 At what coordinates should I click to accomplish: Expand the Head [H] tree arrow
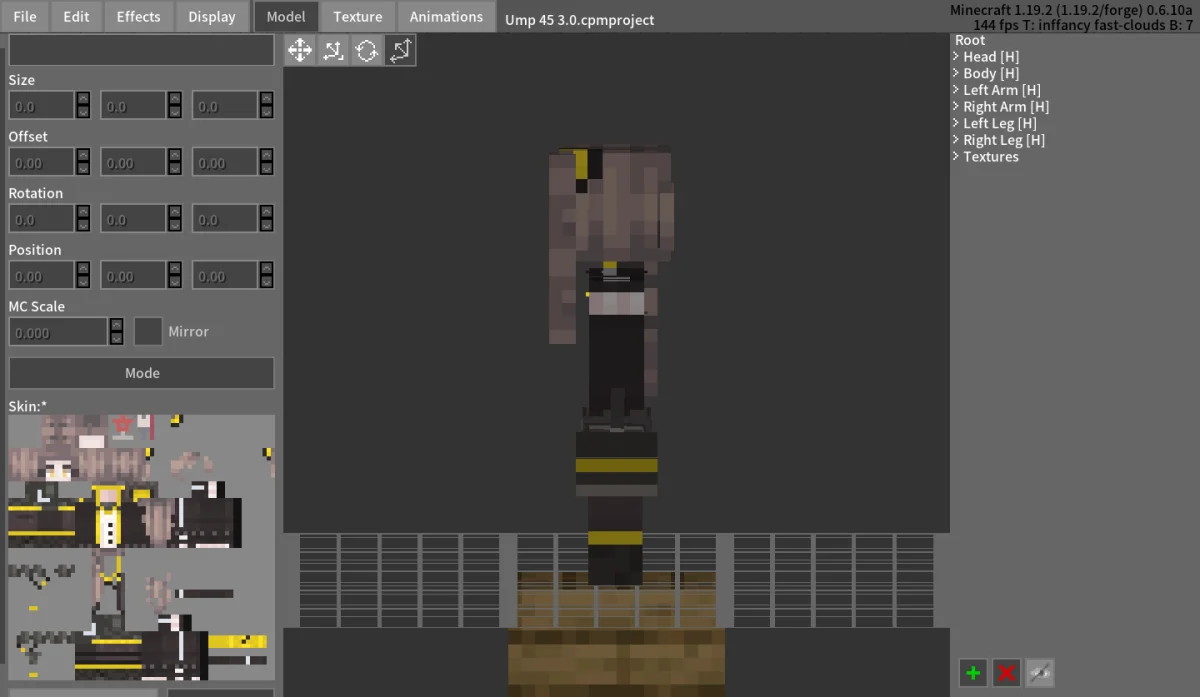pyautogui.click(x=957, y=57)
